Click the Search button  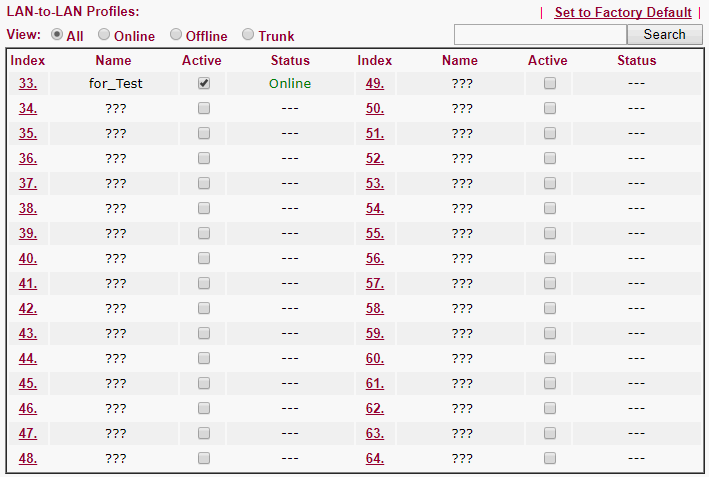click(x=664, y=34)
